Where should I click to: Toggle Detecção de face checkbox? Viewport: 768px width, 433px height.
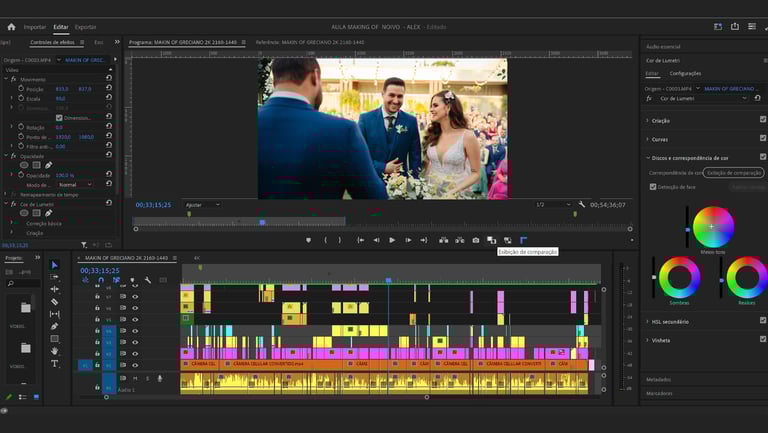coord(653,187)
